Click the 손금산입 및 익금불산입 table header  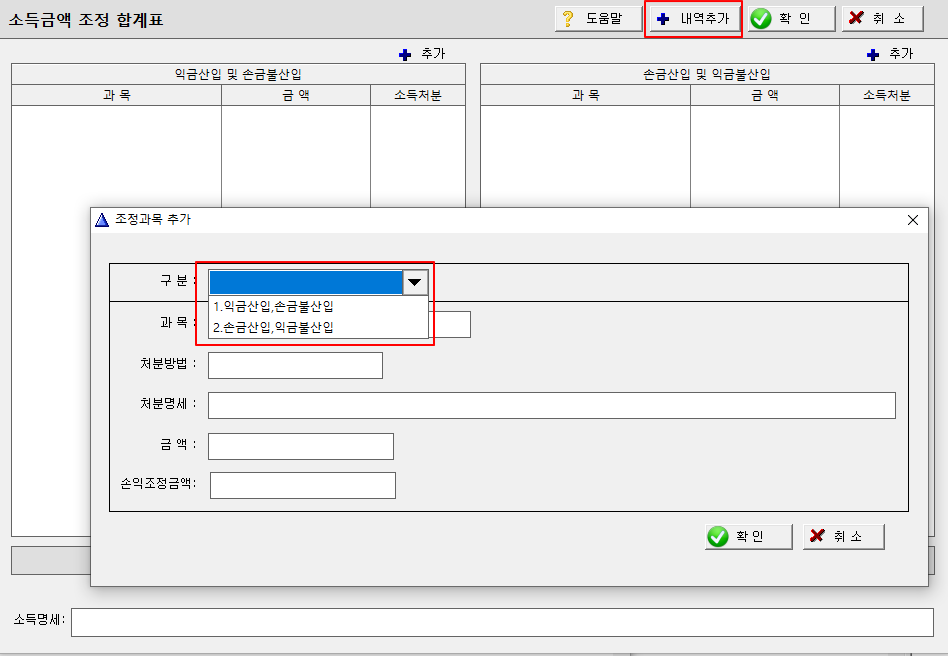click(707, 74)
